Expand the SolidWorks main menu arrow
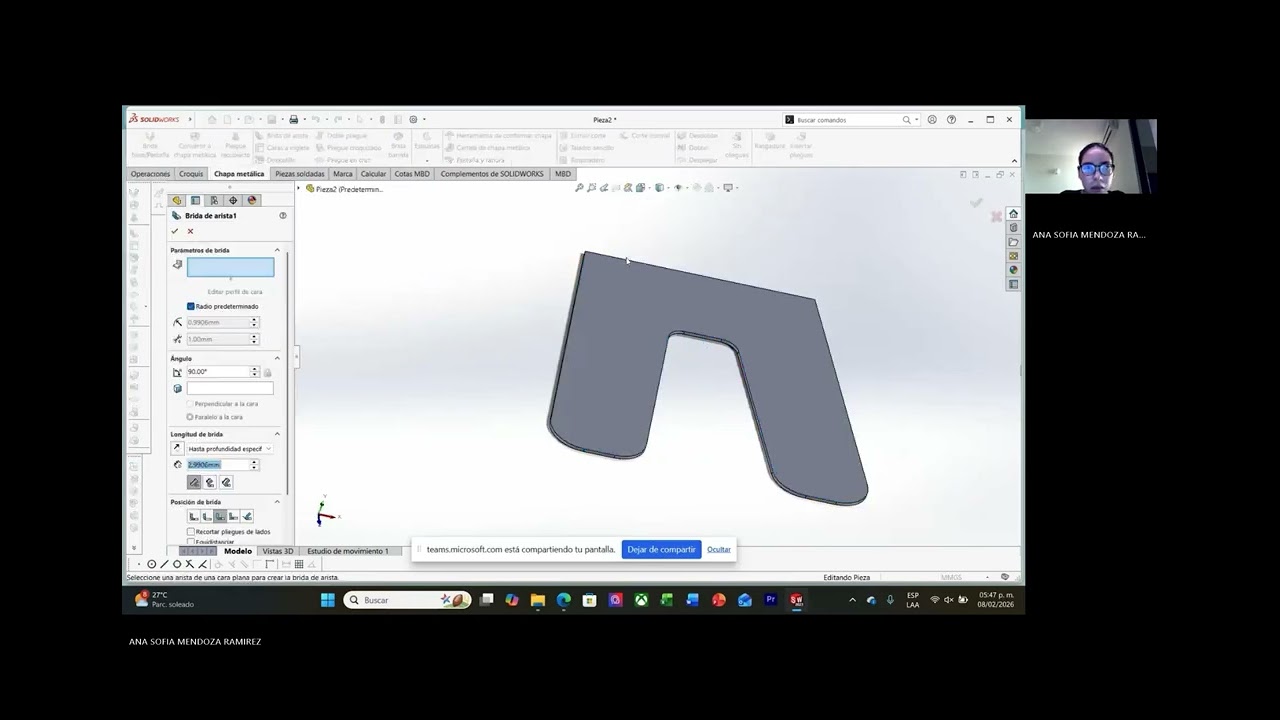 coord(190,119)
